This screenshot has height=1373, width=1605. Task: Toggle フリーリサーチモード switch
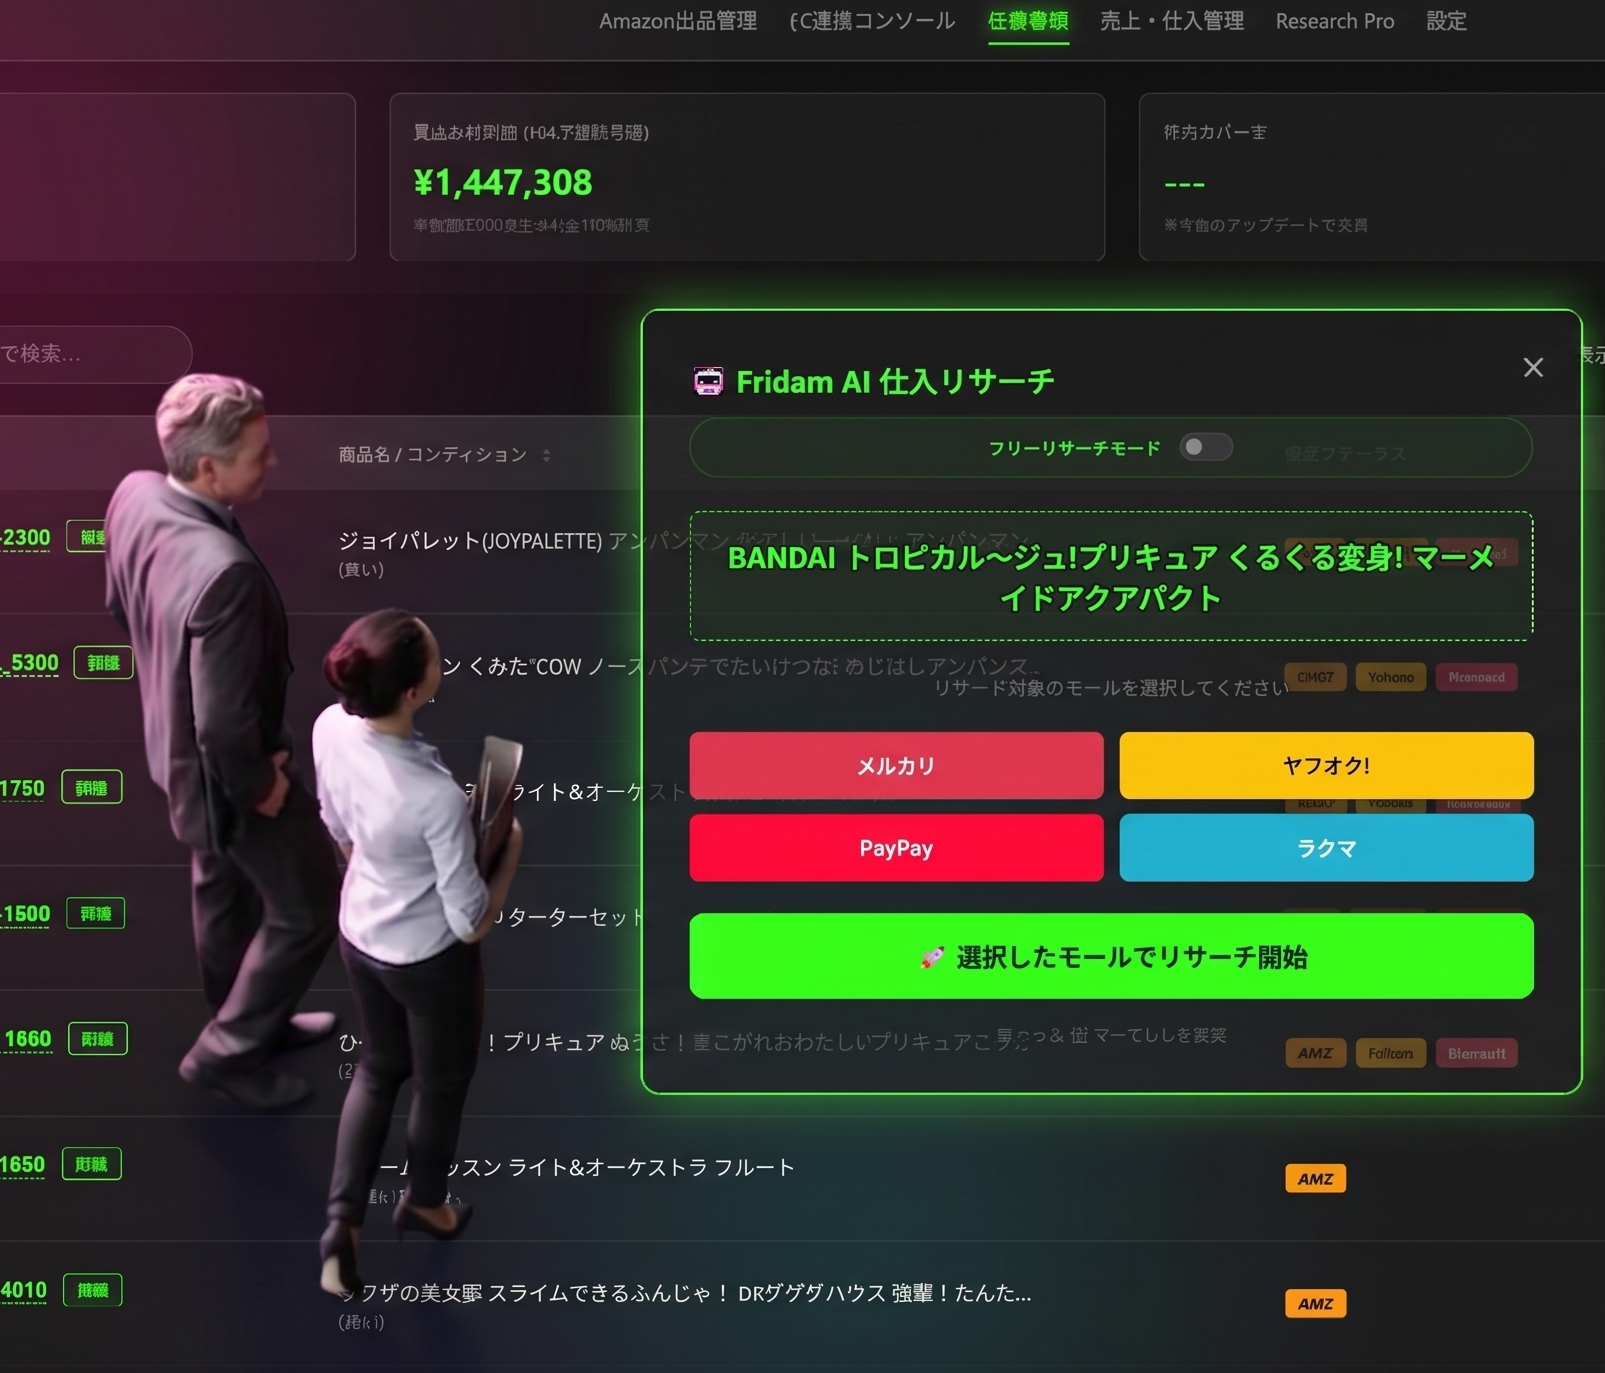pos(1206,447)
